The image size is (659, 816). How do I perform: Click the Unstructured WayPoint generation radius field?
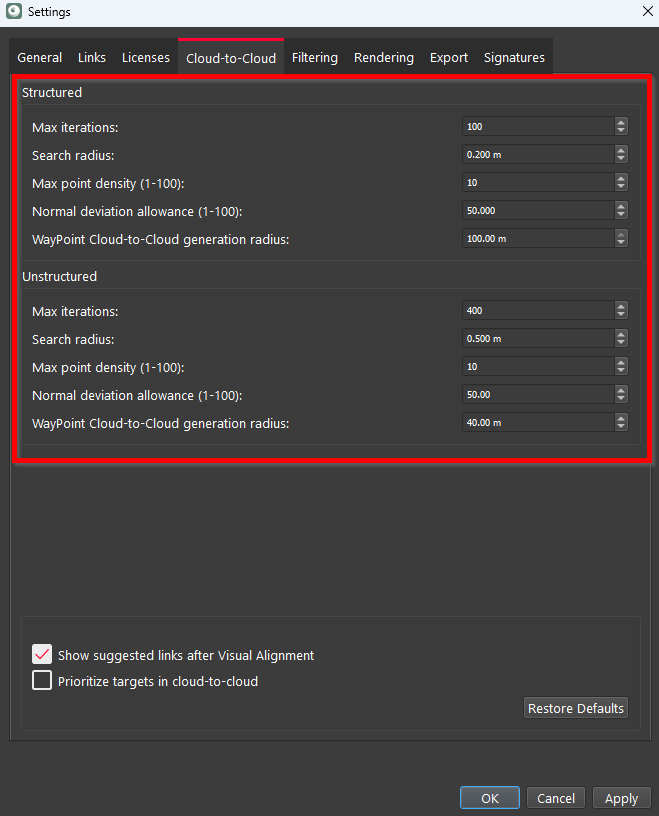(538, 423)
